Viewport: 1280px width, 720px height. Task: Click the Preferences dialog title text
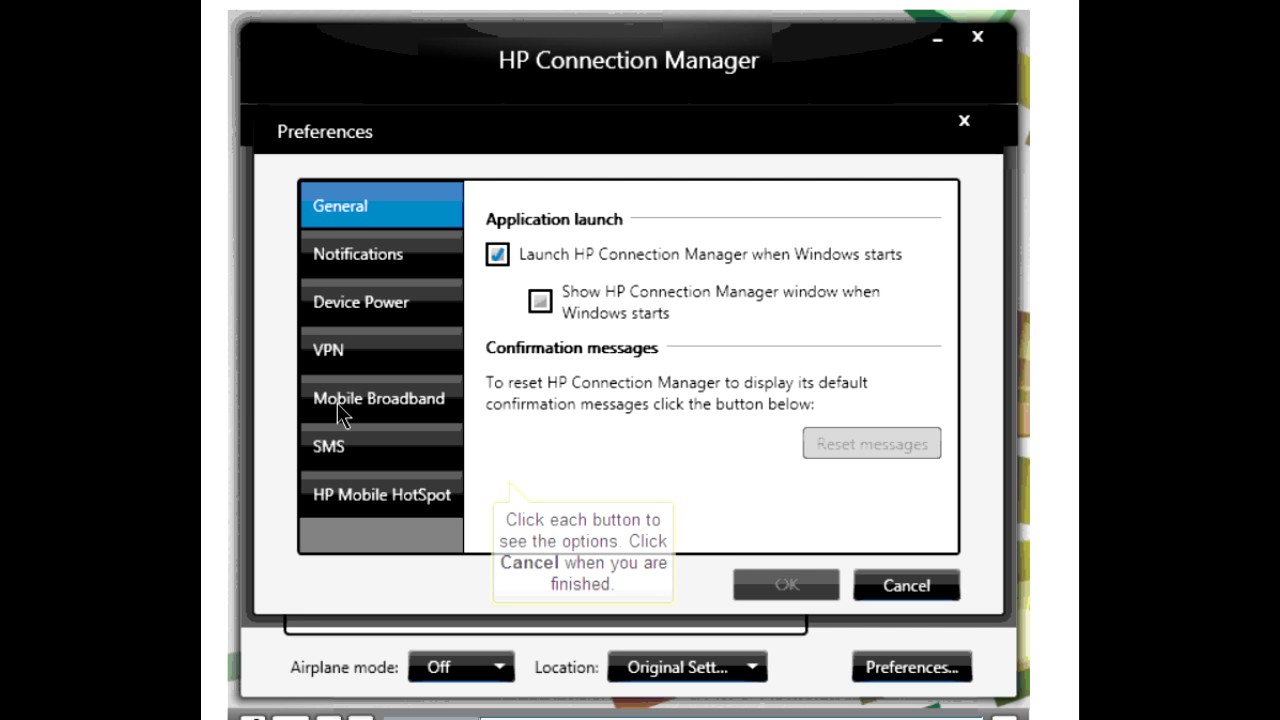click(325, 131)
